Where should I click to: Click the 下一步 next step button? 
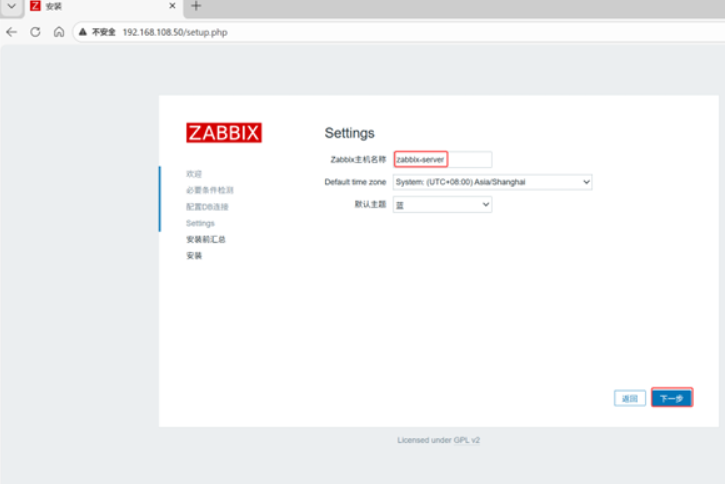click(x=672, y=398)
